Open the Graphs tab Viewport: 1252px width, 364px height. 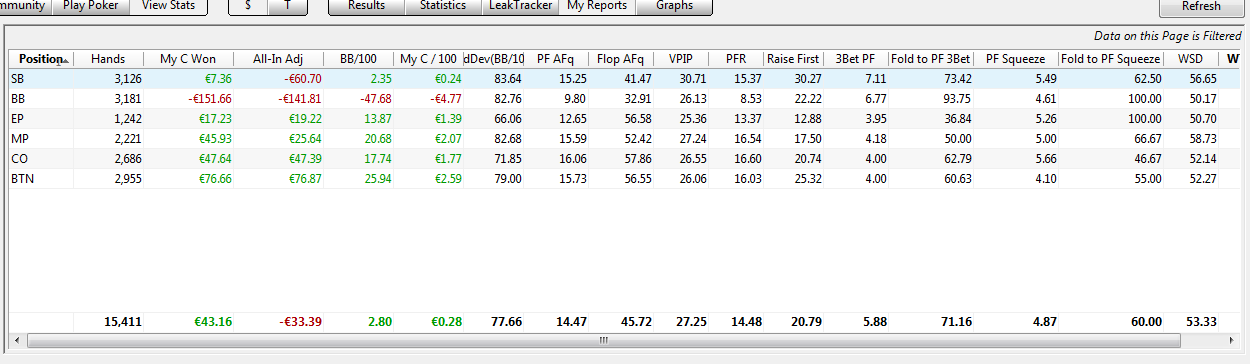674,6
